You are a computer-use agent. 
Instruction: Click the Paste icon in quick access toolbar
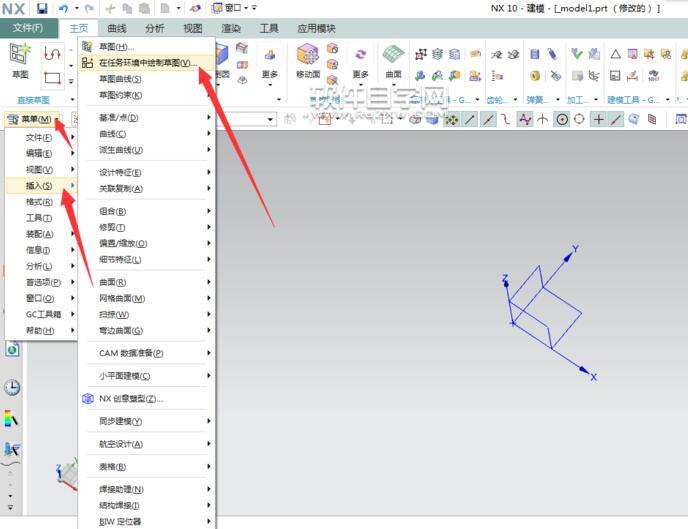point(144,8)
